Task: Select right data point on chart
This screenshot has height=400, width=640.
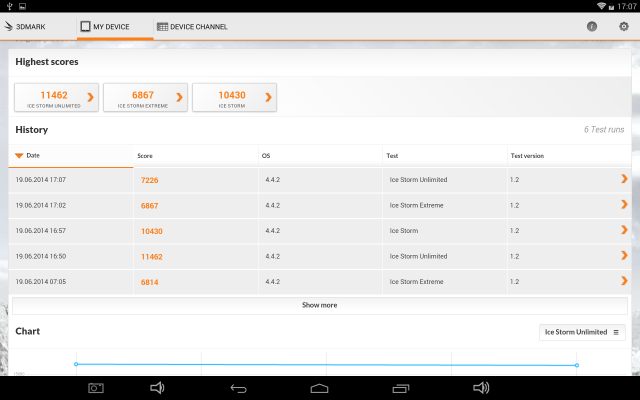Action: (577, 365)
